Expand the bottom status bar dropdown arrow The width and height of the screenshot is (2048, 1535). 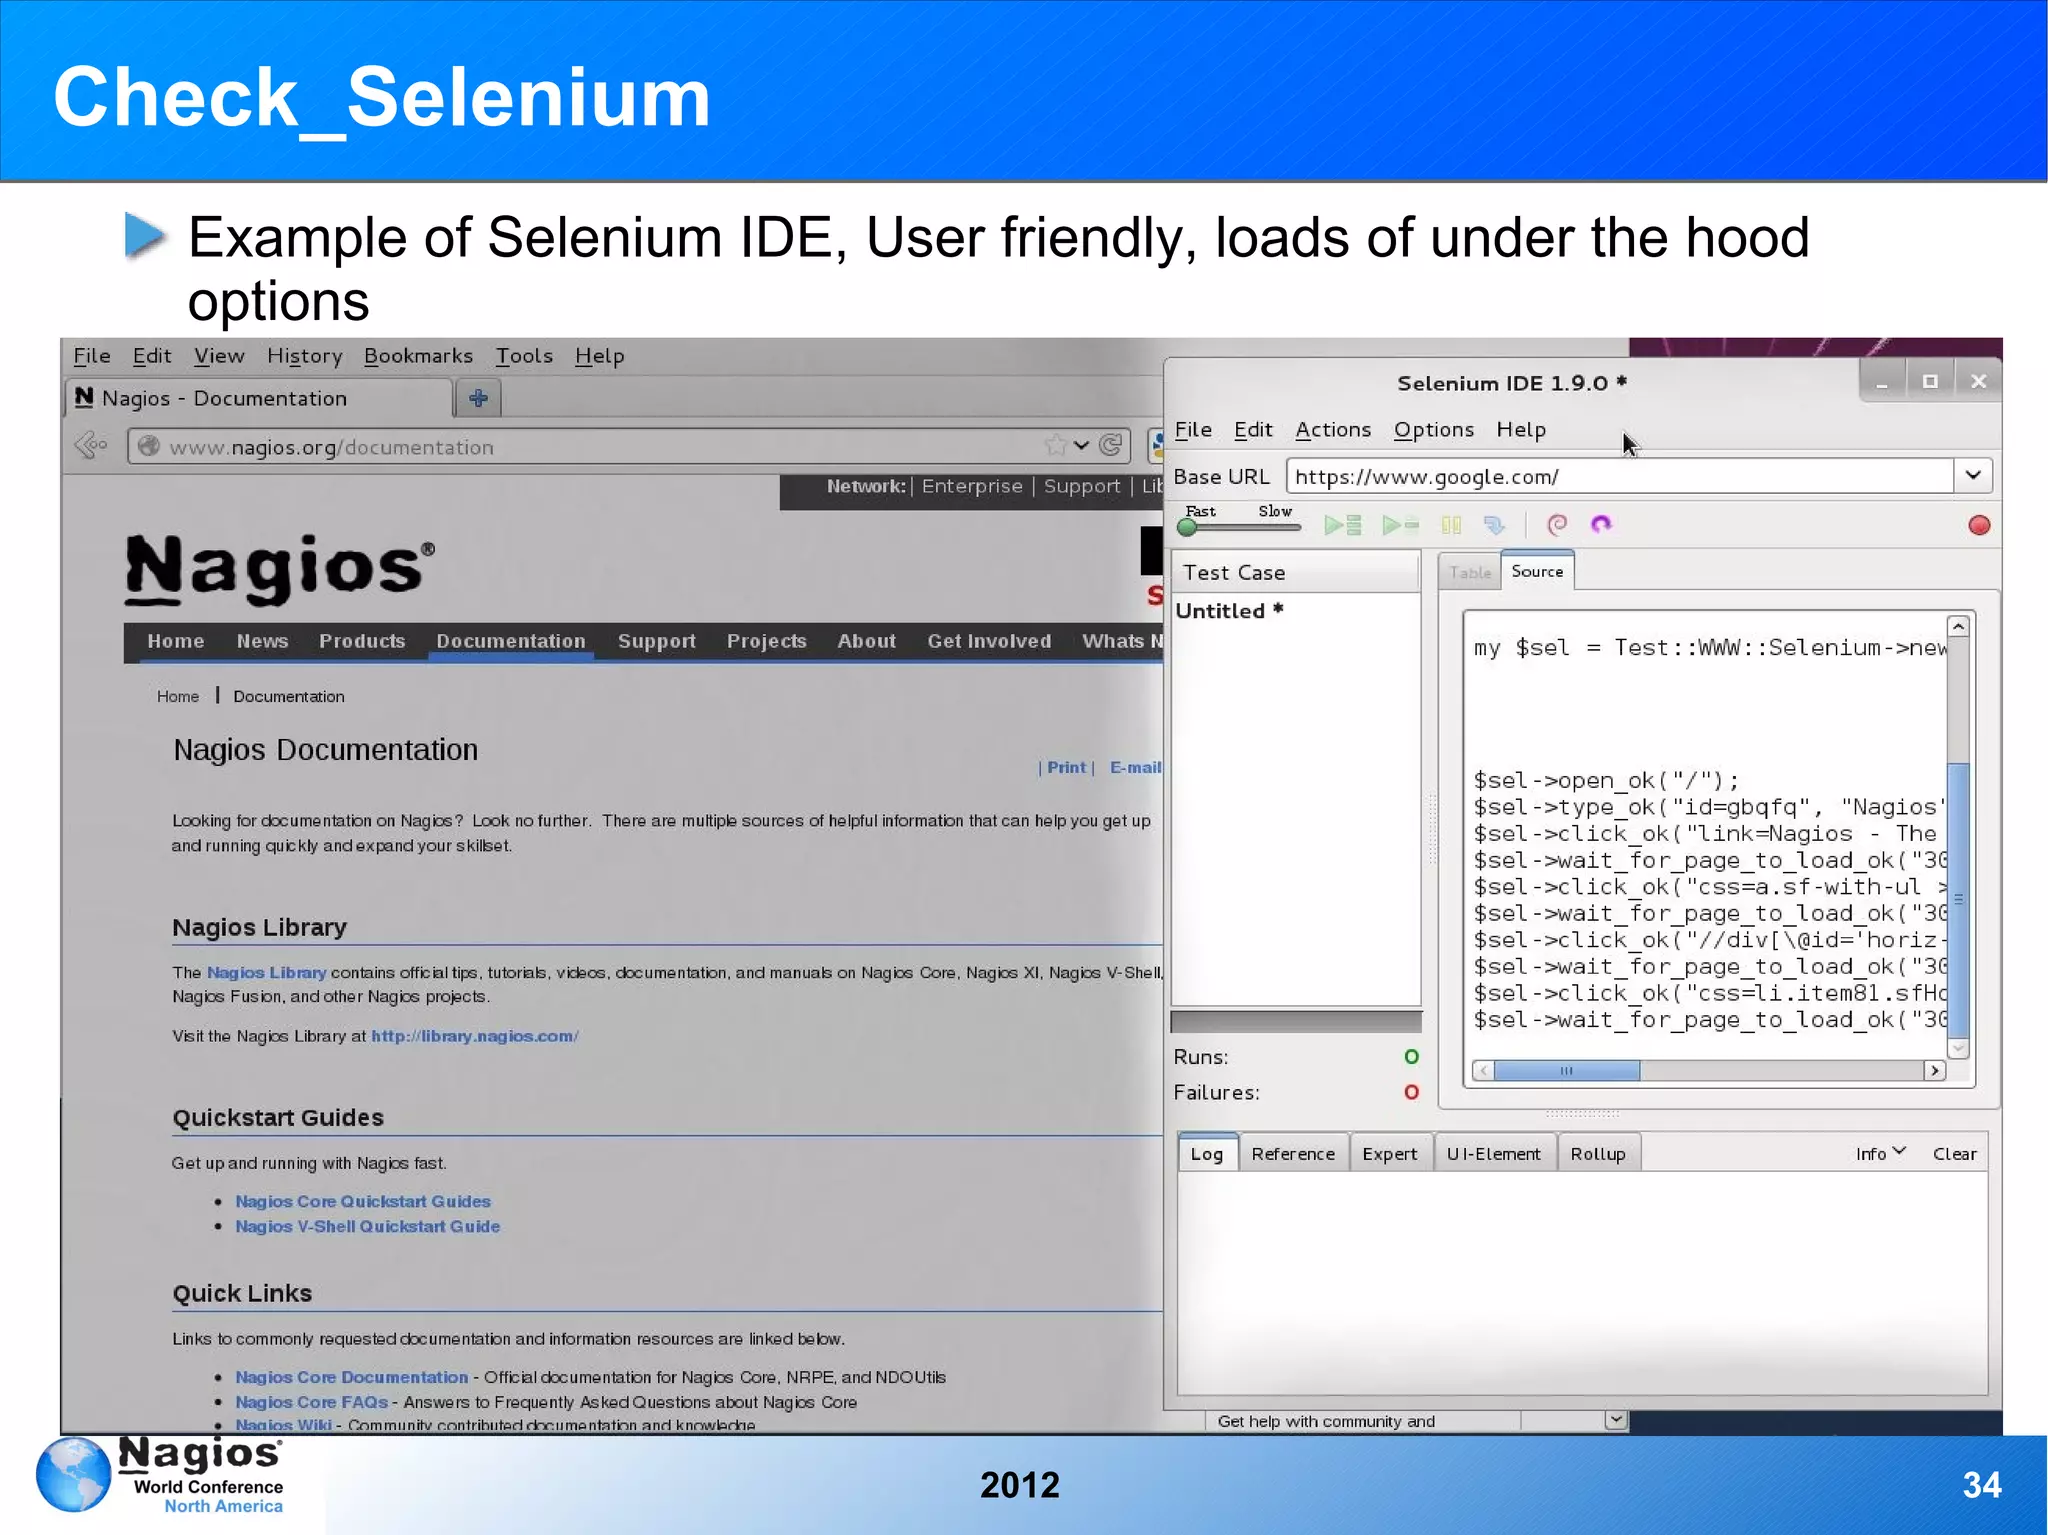coord(1616,1420)
